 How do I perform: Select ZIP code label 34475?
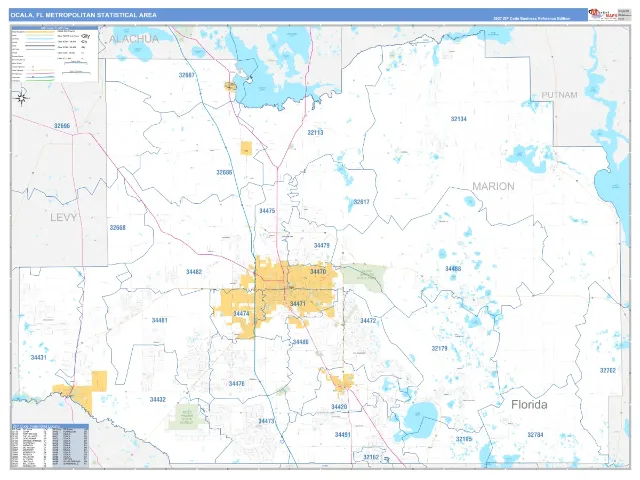click(267, 211)
